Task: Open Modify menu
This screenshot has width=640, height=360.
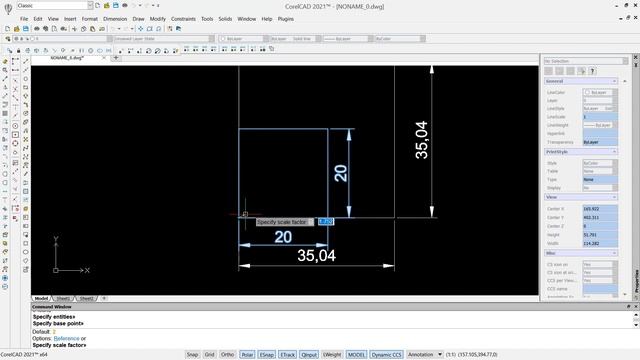Action: (x=158, y=19)
